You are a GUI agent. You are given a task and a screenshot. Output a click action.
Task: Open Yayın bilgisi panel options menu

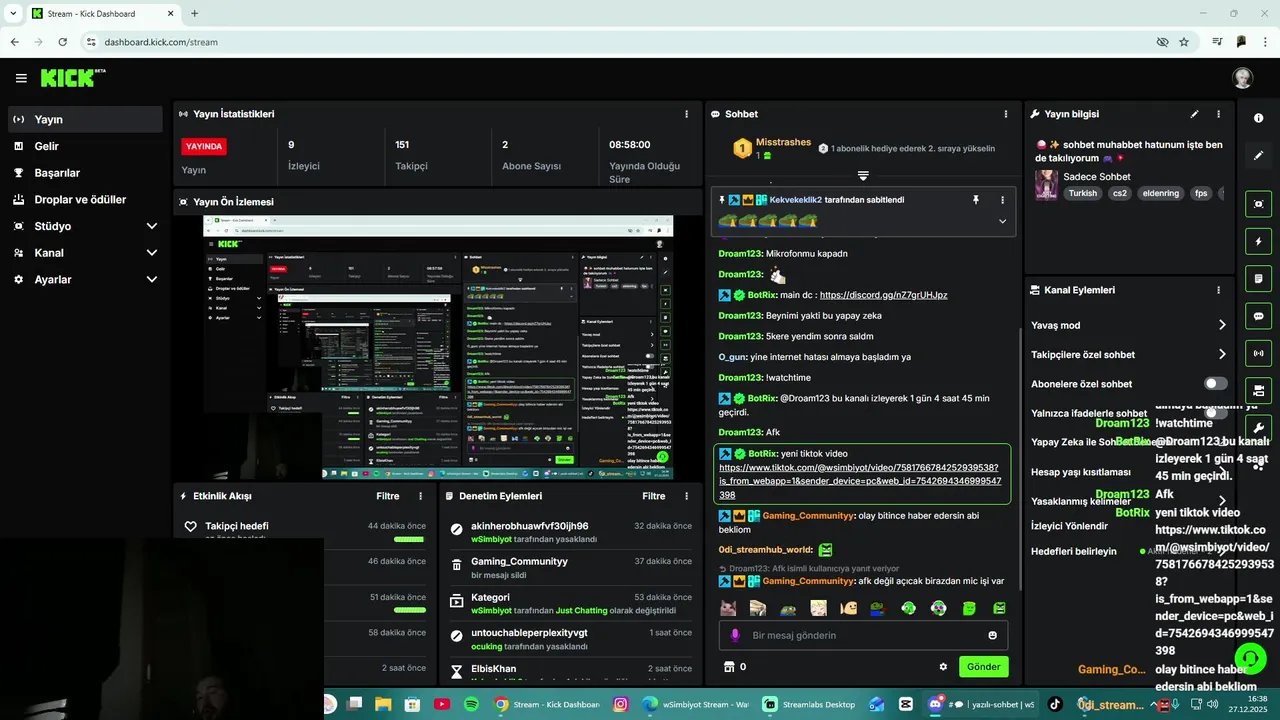pos(1218,114)
